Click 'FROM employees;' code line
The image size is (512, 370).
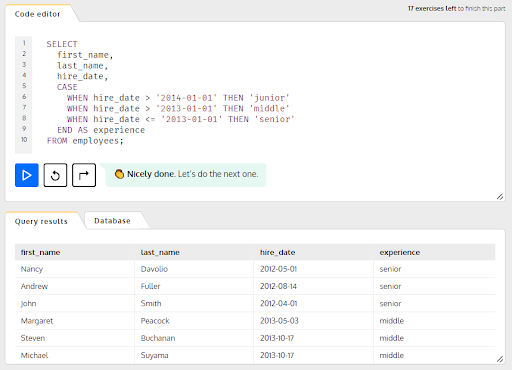click(85, 141)
